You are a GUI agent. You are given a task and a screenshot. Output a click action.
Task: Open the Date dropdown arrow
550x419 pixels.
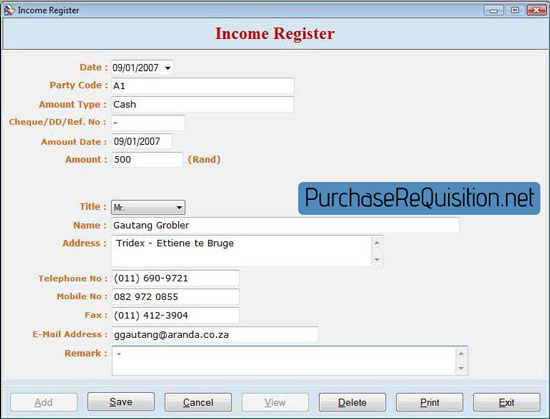tap(168, 68)
